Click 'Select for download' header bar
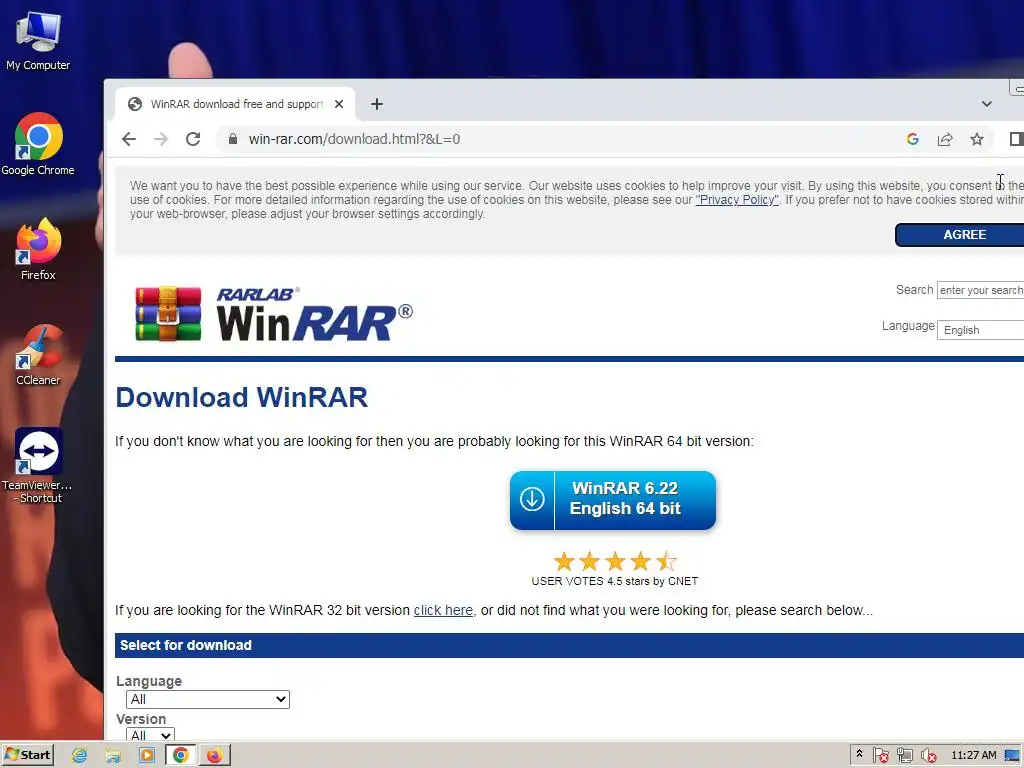 click(x=569, y=645)
